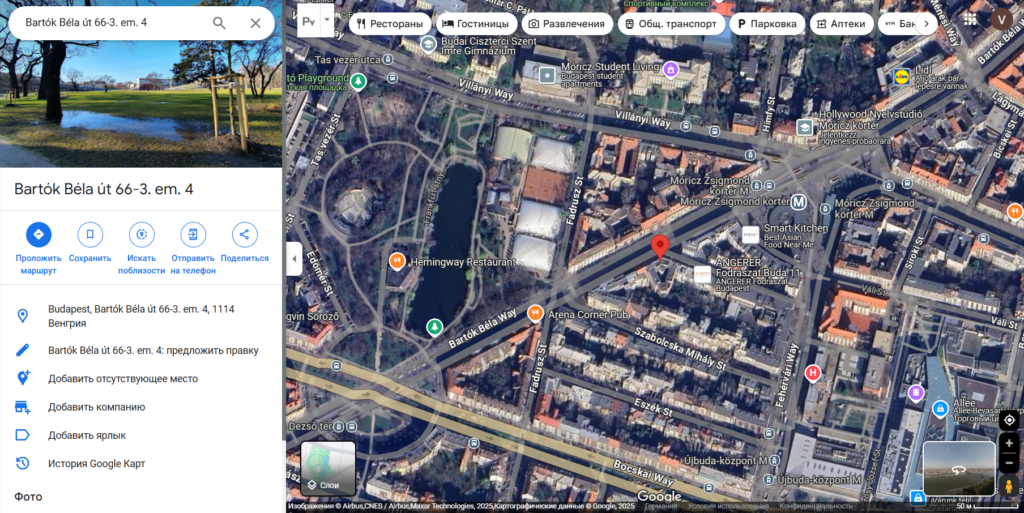The height and width of the screenshot is (513, 1024).
Task: Click the Tas vezér utca stop label
Action: click(x=347, y=59)
